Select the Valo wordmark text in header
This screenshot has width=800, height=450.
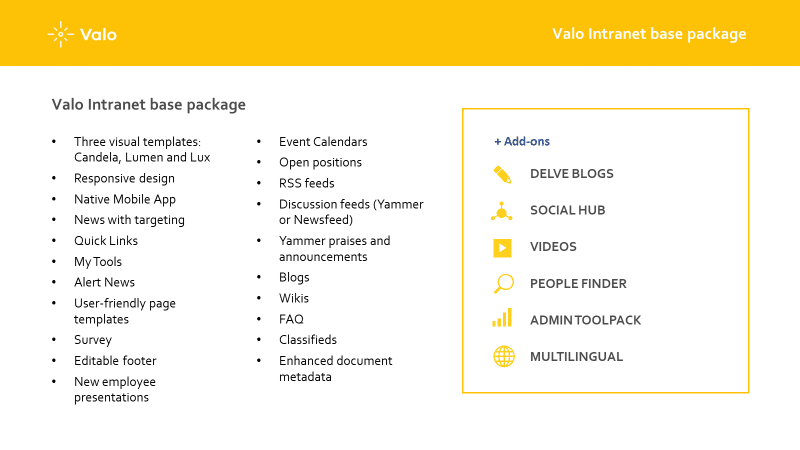click(x=98, y=35)
